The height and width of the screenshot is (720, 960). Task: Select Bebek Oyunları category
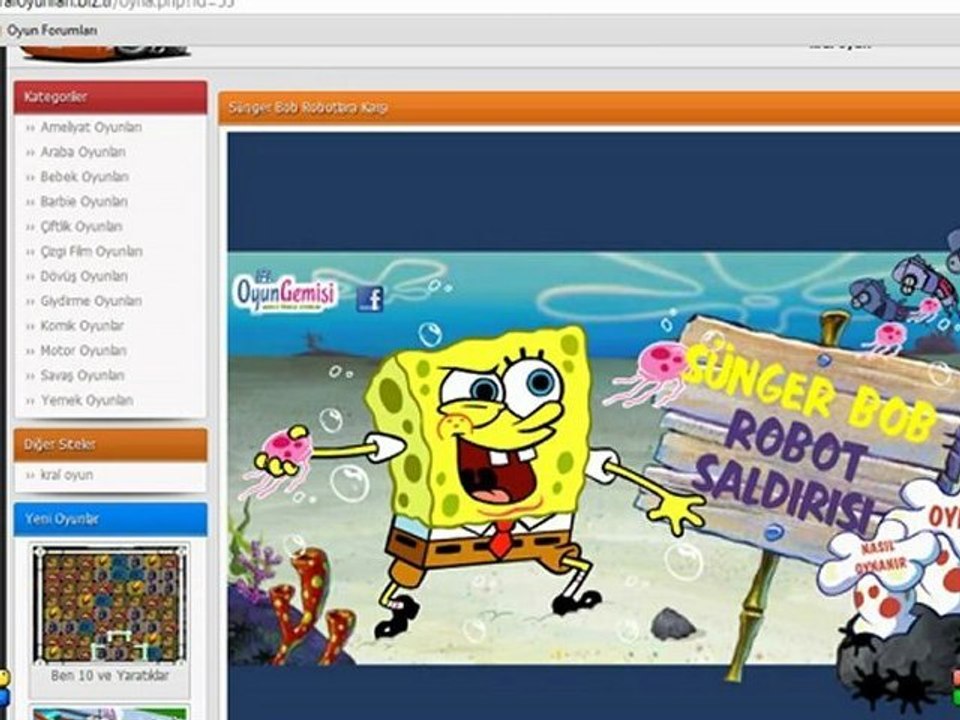84,177
